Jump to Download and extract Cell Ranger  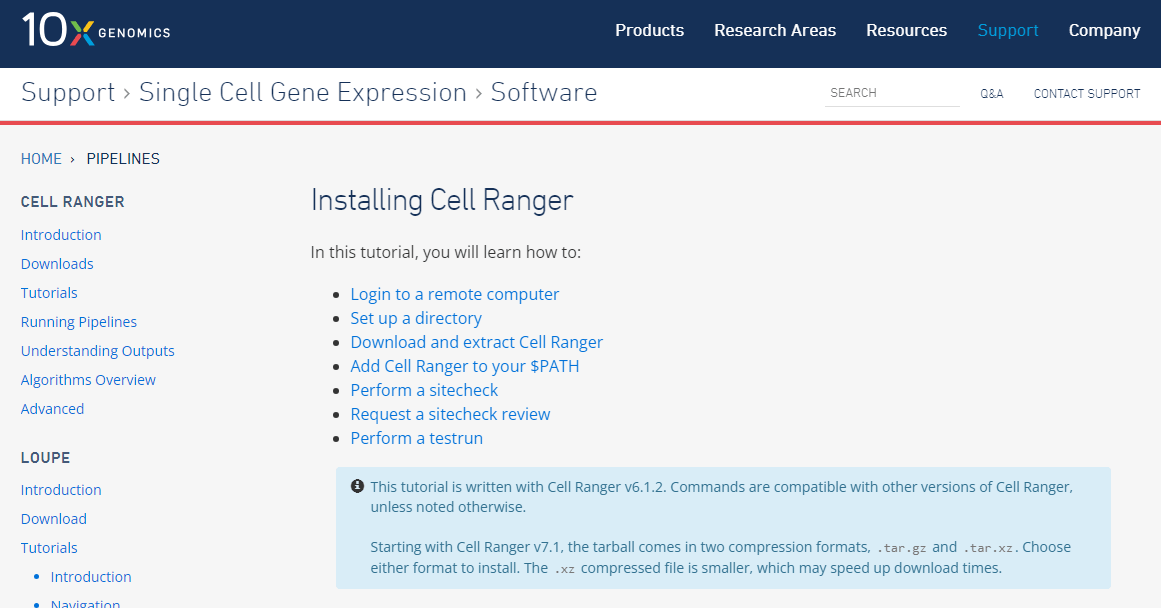click(476, 342)
